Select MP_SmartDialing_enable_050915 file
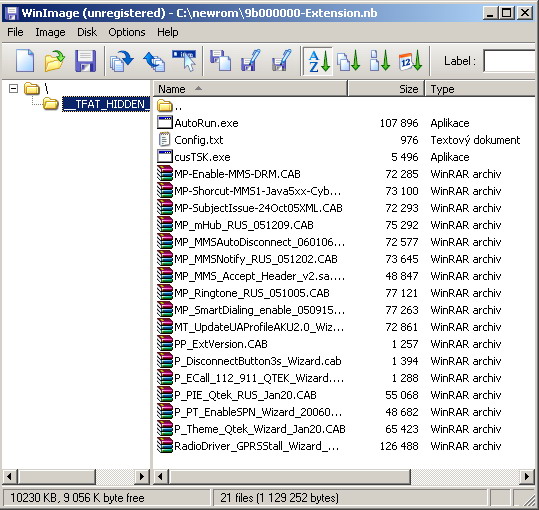Screen dimensions: 539x510 click(259, 310)
